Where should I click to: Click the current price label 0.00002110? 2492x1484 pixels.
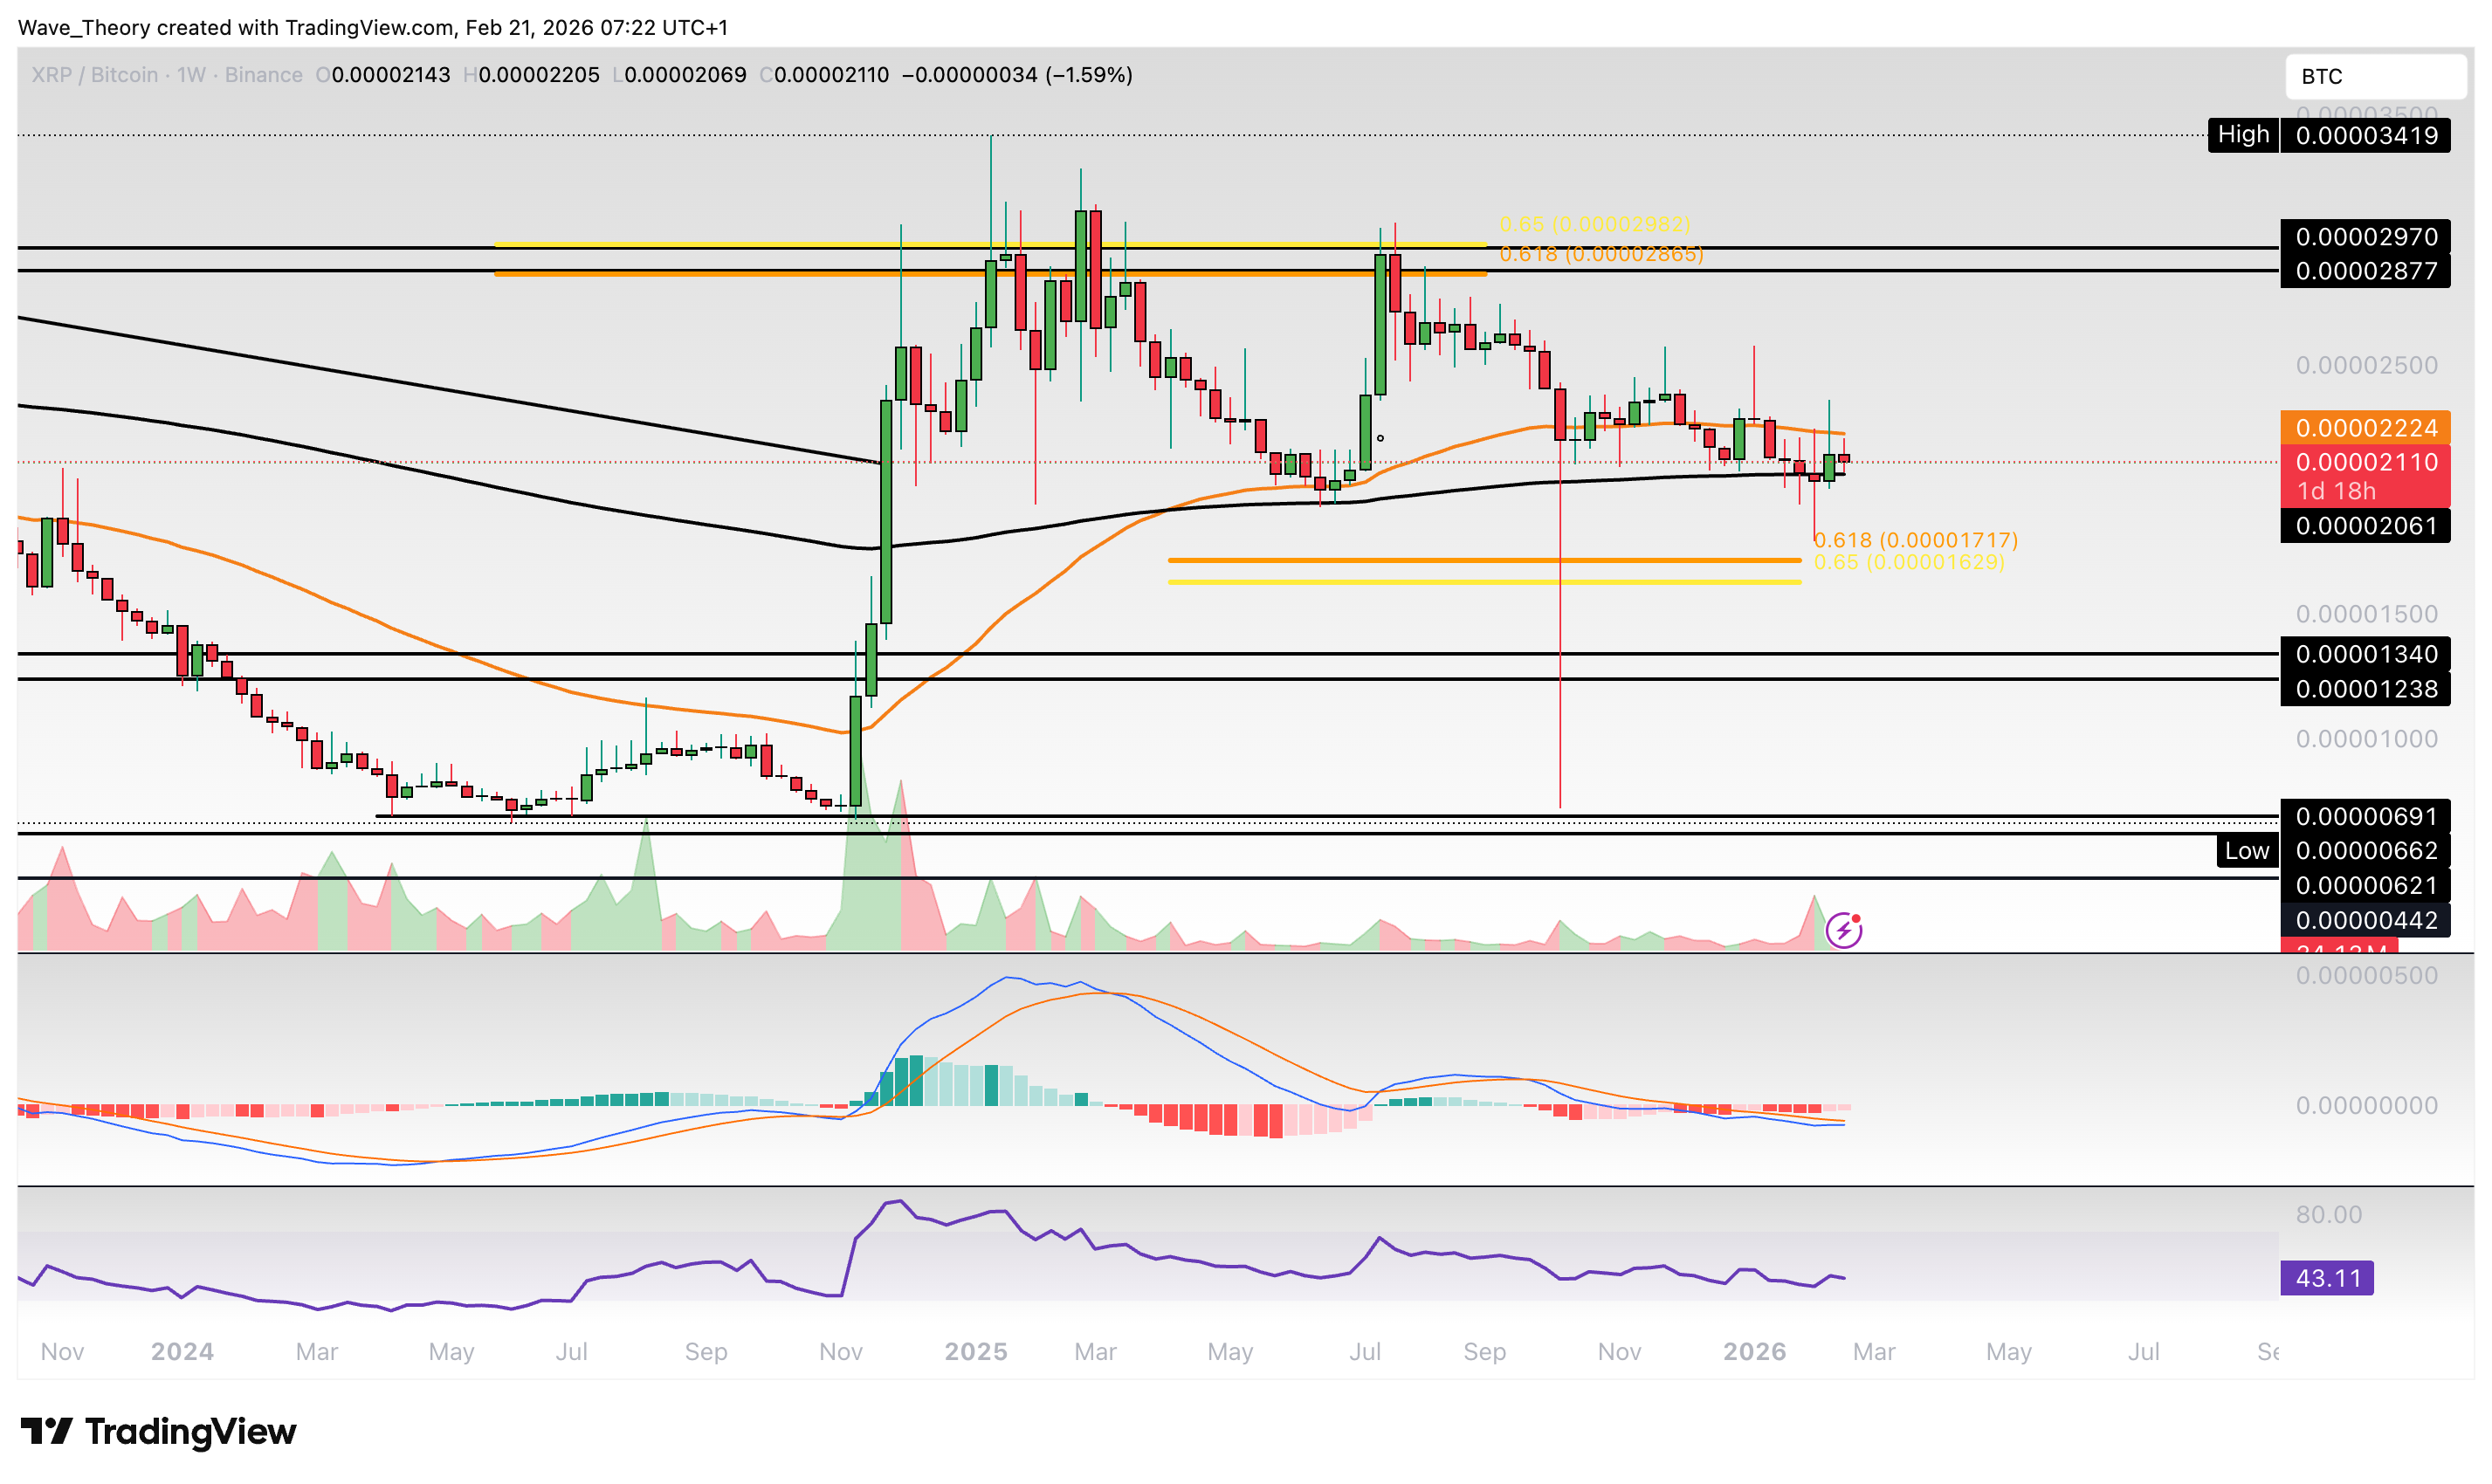[x=2365, y=462]
